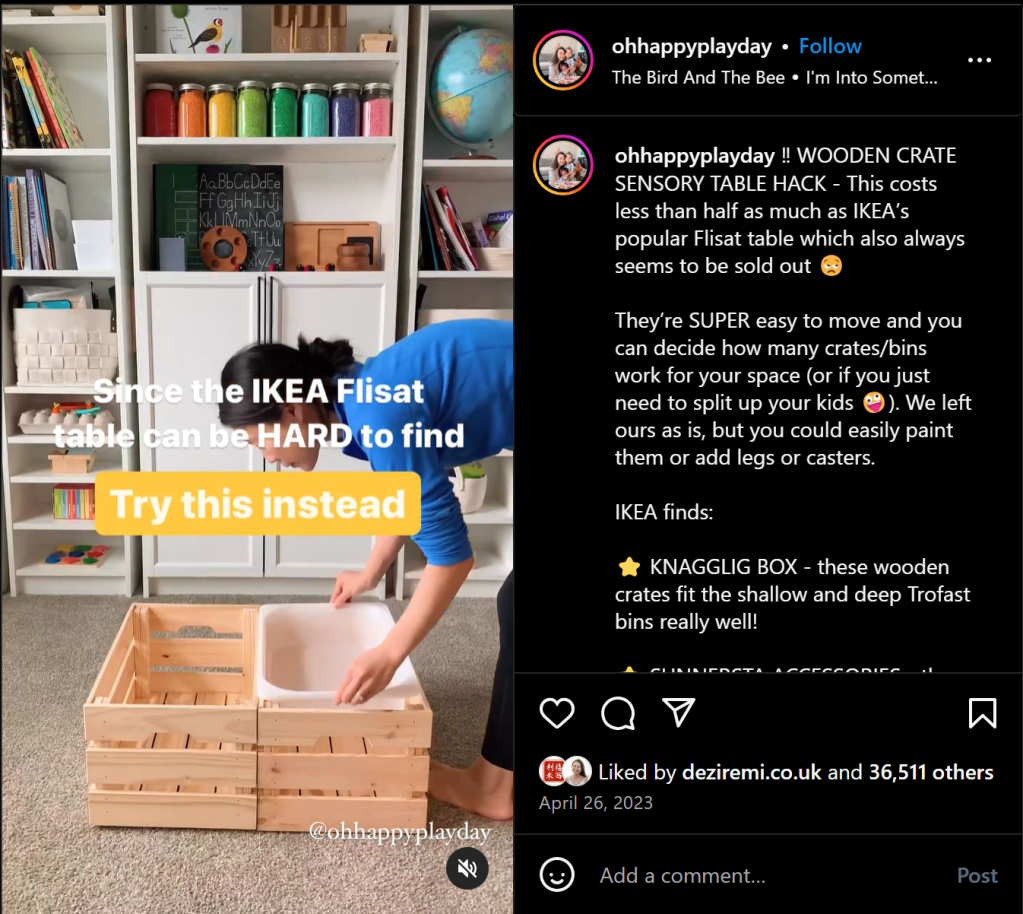Open liker avatars beside Liked by
The height and width of the screenshot is (914, 1023).
[x=565, y=772]
